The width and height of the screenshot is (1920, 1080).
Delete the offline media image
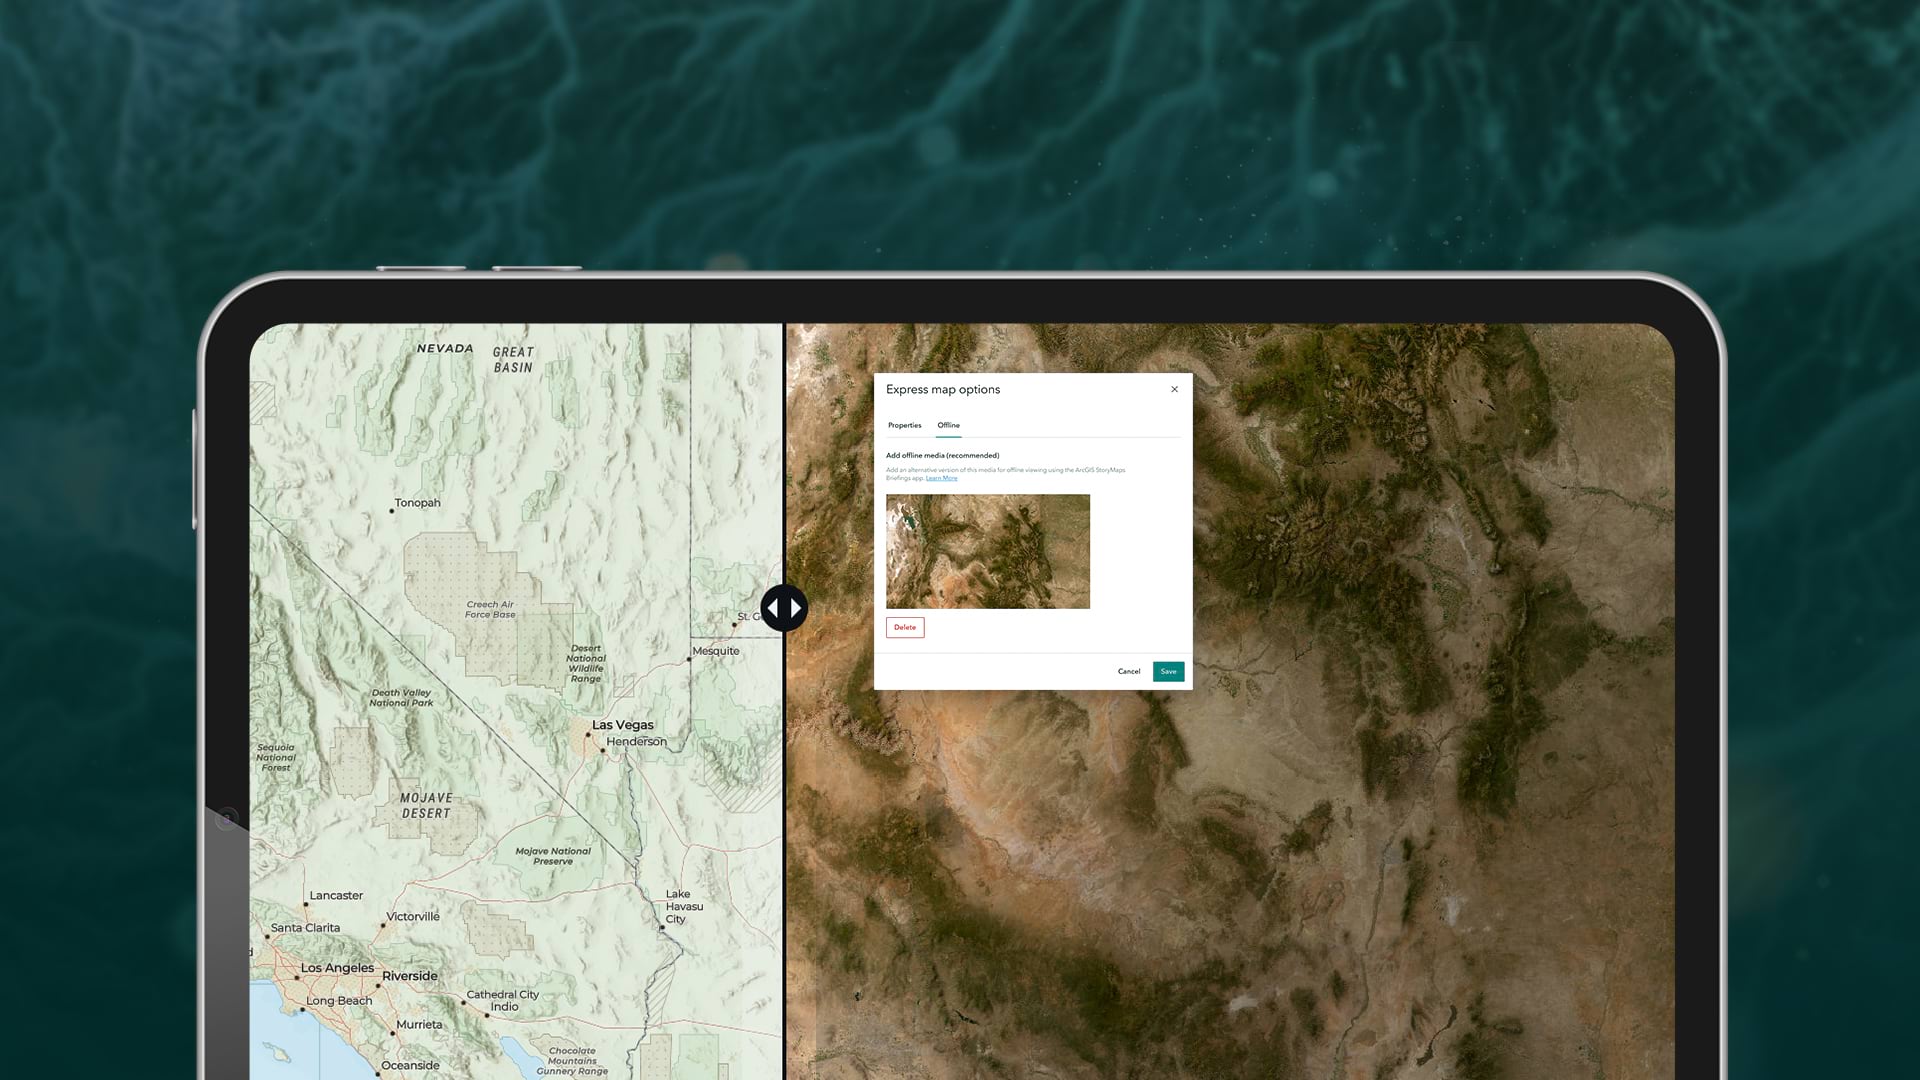(904, 627)
